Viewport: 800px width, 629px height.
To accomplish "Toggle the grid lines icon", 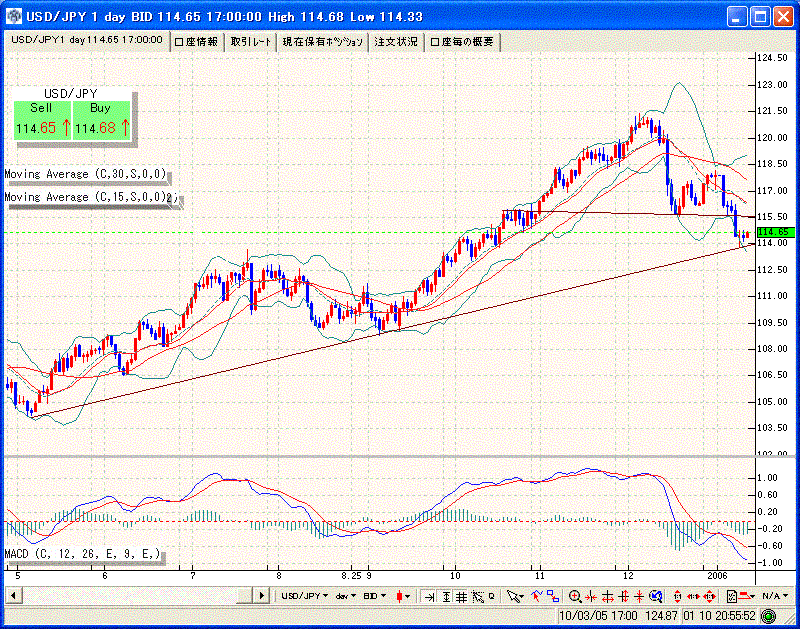I will click(461, 596).
